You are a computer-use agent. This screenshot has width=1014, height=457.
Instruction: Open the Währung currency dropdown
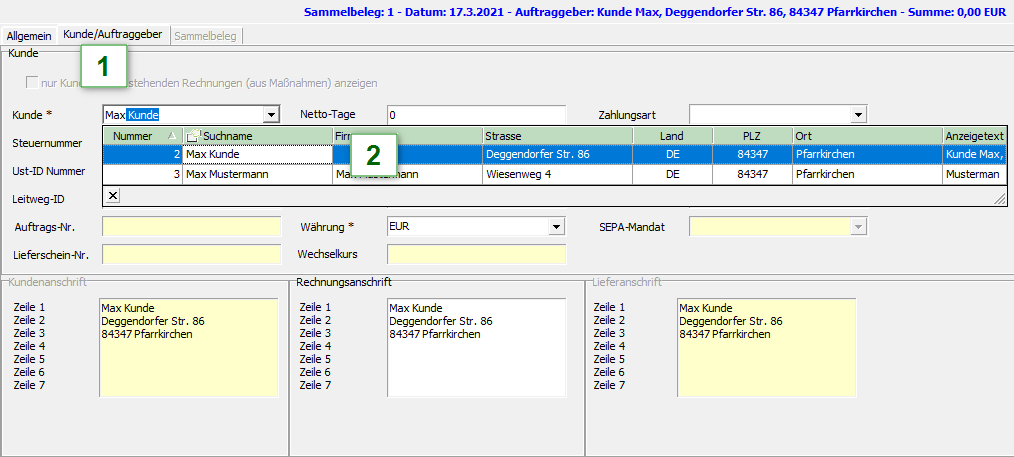[x=557, y=227]
